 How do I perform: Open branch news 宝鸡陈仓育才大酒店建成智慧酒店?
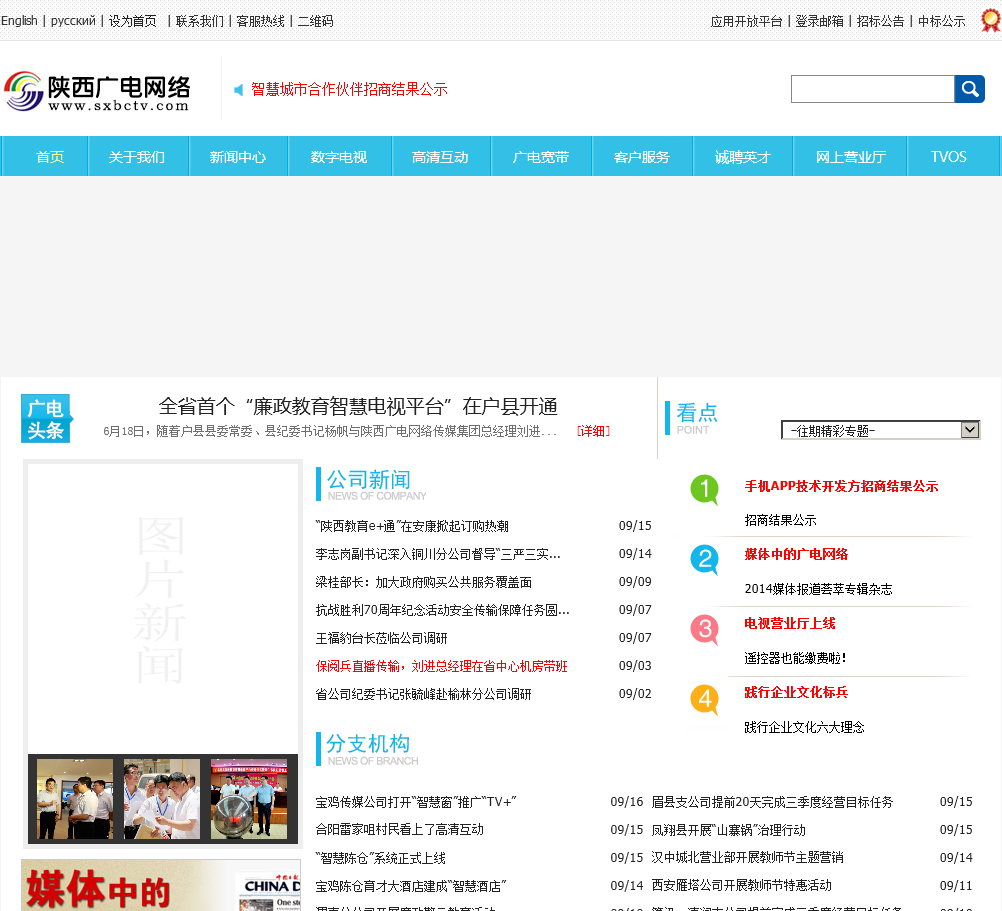411,886
